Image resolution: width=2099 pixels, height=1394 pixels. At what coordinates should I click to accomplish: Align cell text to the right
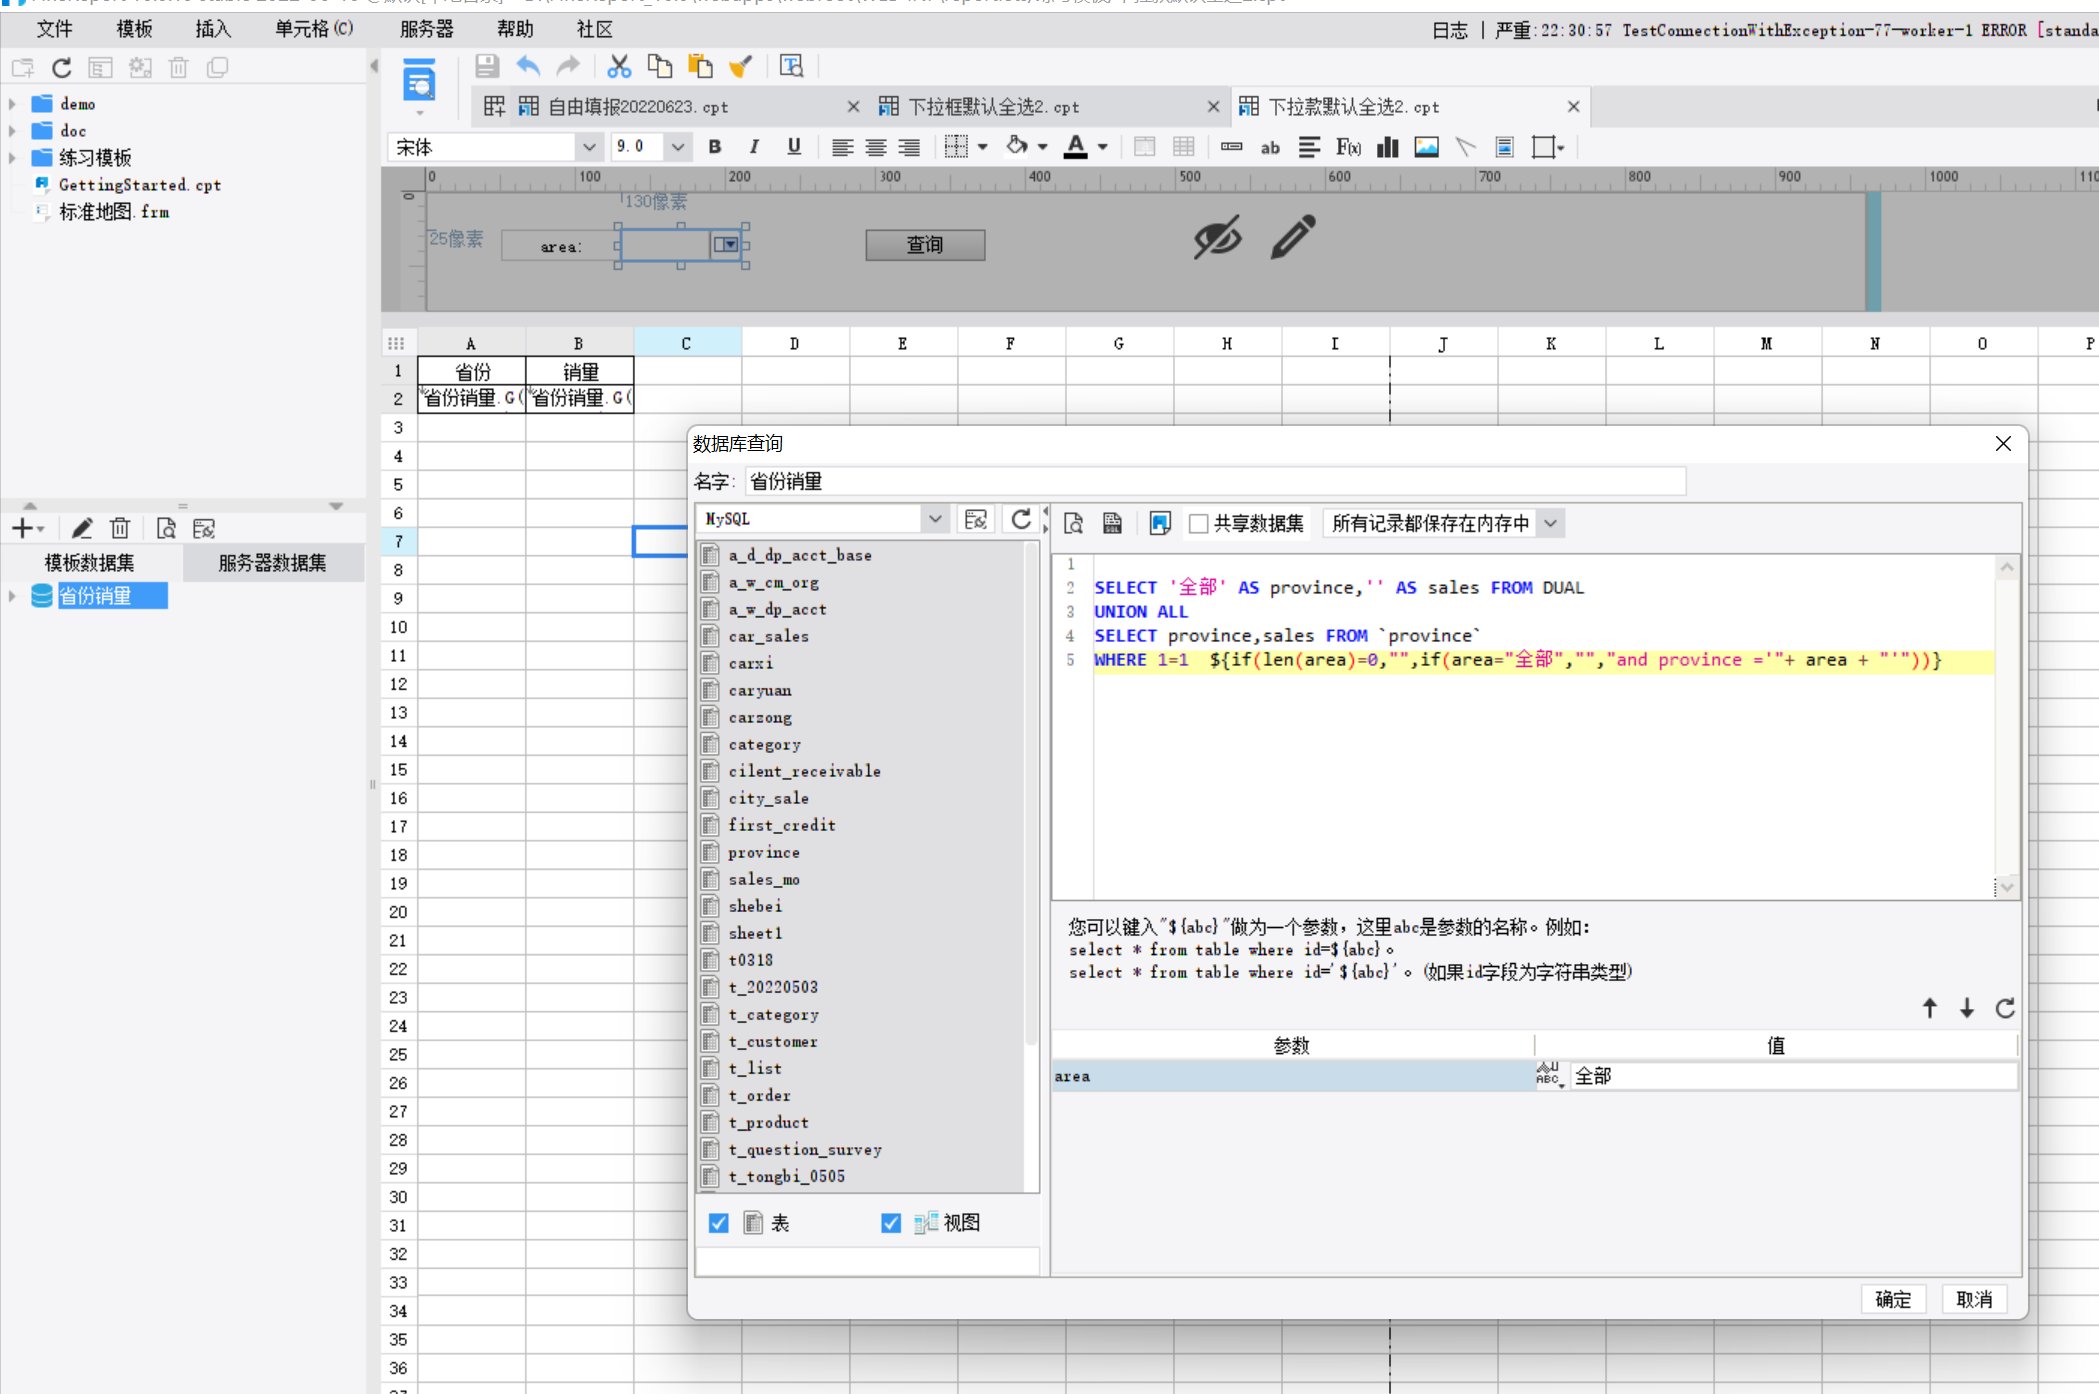908,147
